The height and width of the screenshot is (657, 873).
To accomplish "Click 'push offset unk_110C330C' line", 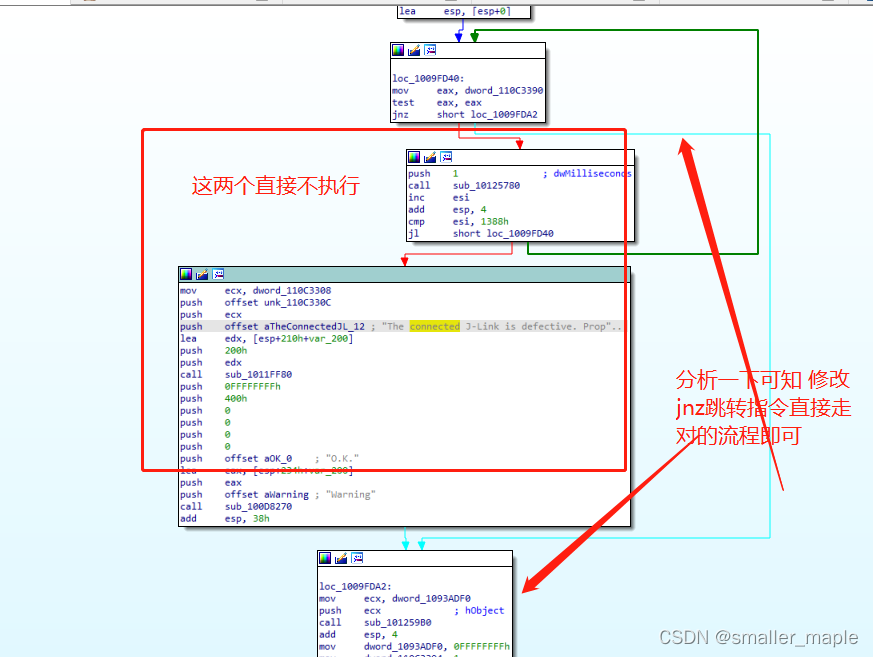I will tap(256, 303).
